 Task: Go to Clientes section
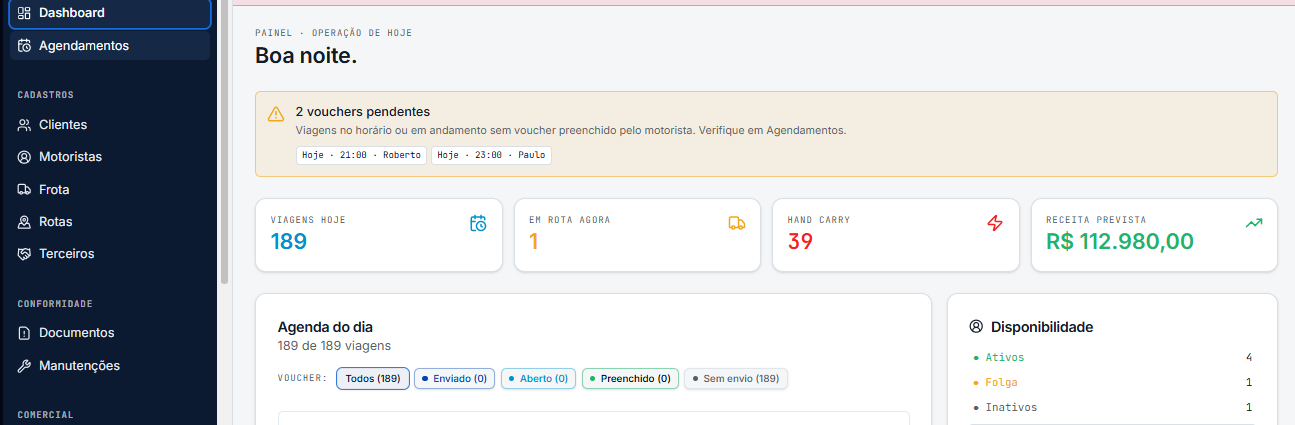(x=110, y=125)
